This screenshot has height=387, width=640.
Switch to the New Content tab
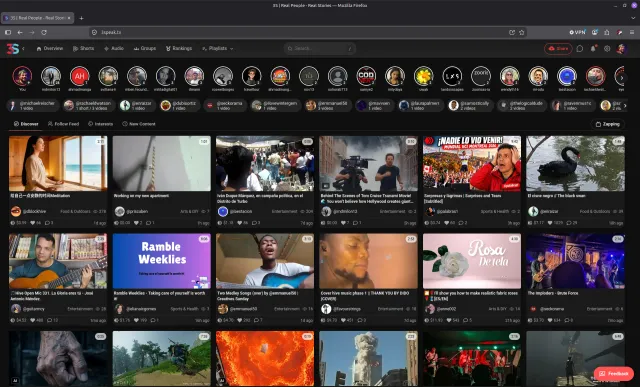pyautogui.click(x=139, y=124)
